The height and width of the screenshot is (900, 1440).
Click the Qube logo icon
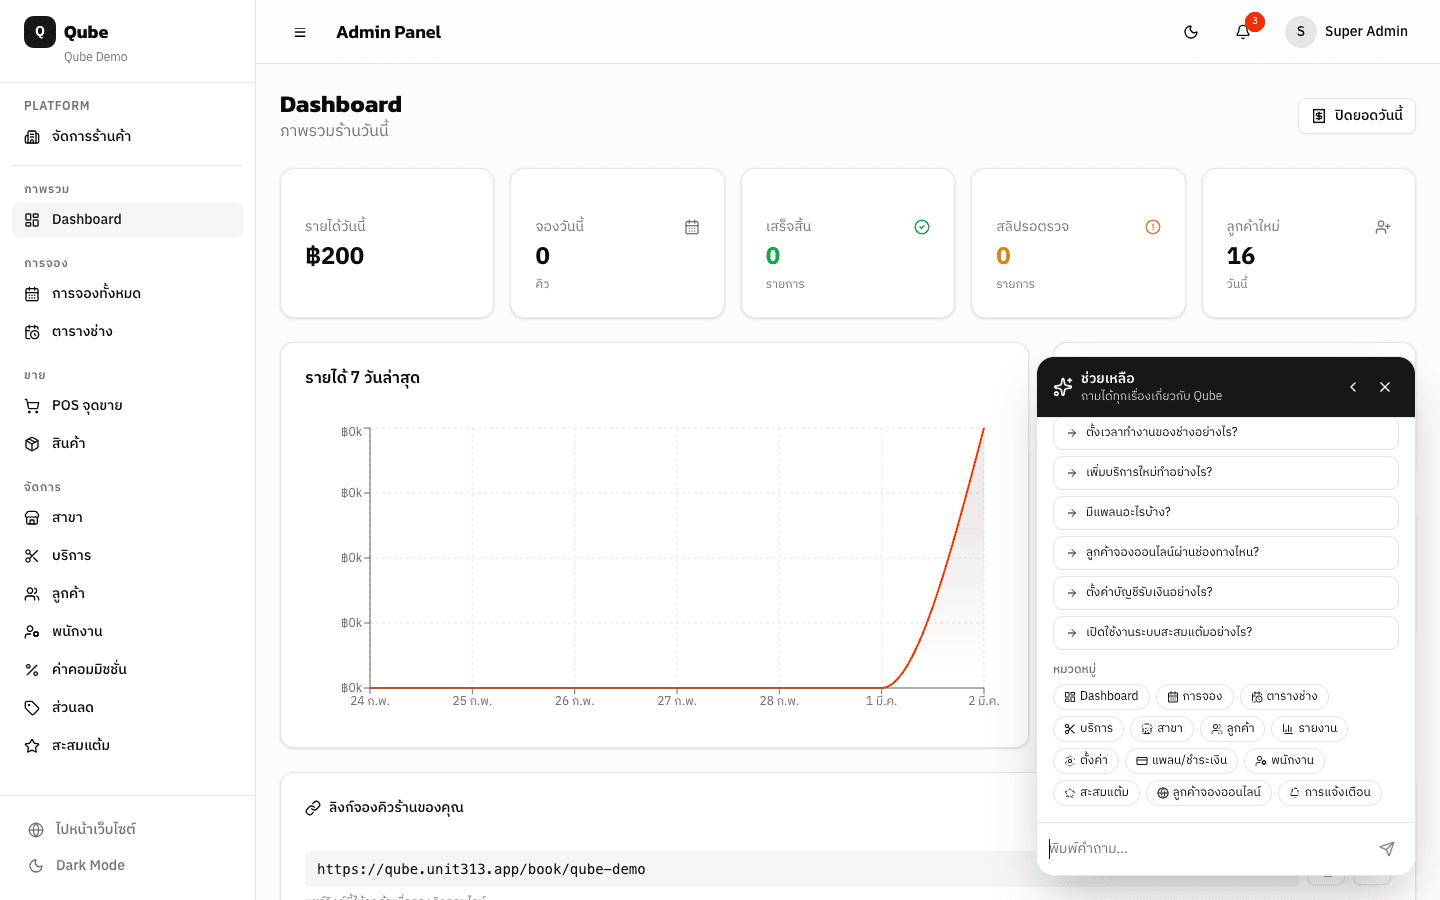(x=40, y=32)
